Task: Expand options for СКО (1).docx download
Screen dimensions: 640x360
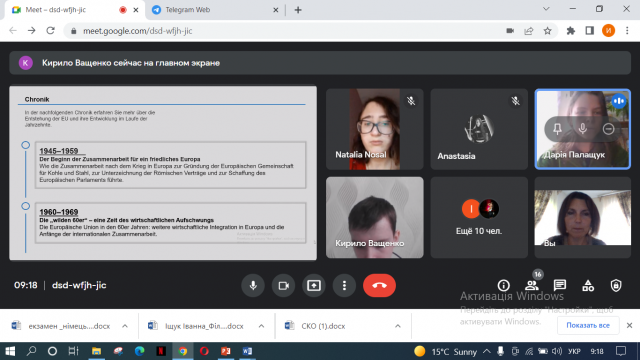Action: (398, 326)
